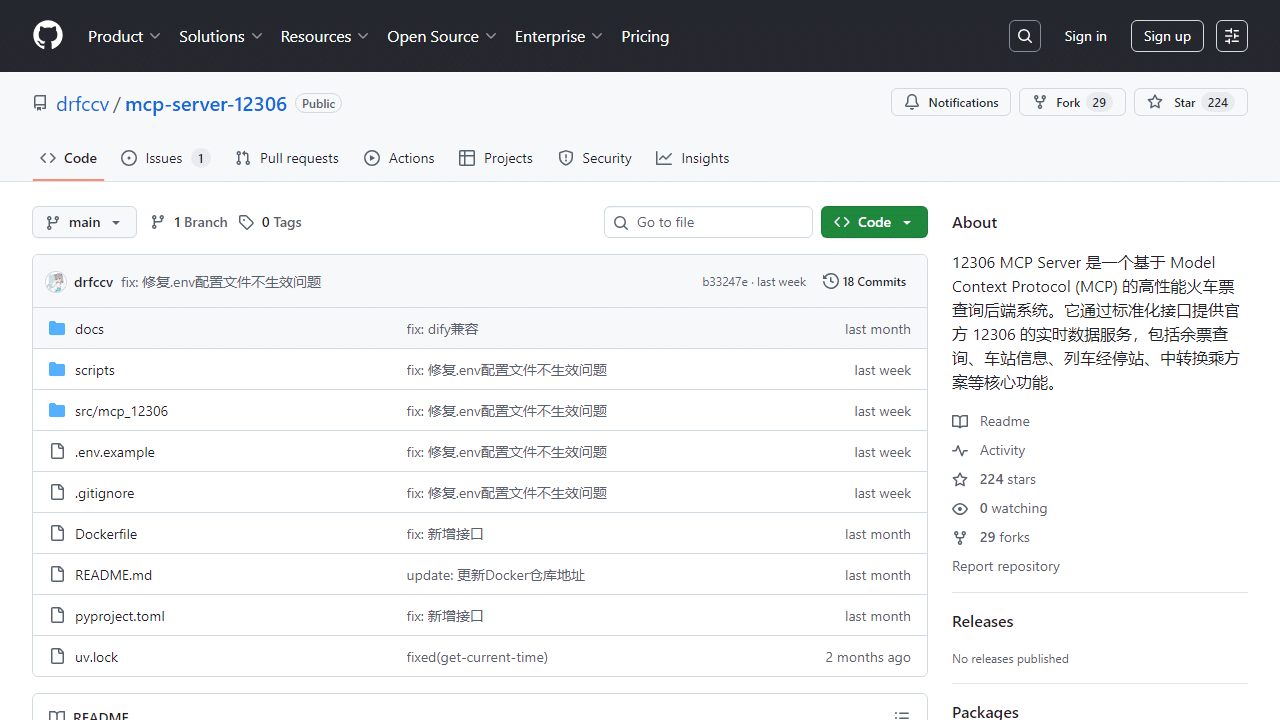Click the pulse icon beside Activity
The height and width of the screenshot is (720, 1280).
960,451
